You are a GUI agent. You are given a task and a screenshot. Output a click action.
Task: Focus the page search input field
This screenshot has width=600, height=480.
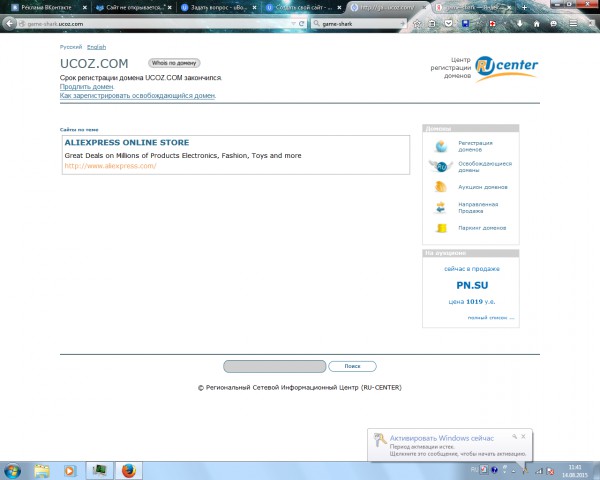coord(274,366)
